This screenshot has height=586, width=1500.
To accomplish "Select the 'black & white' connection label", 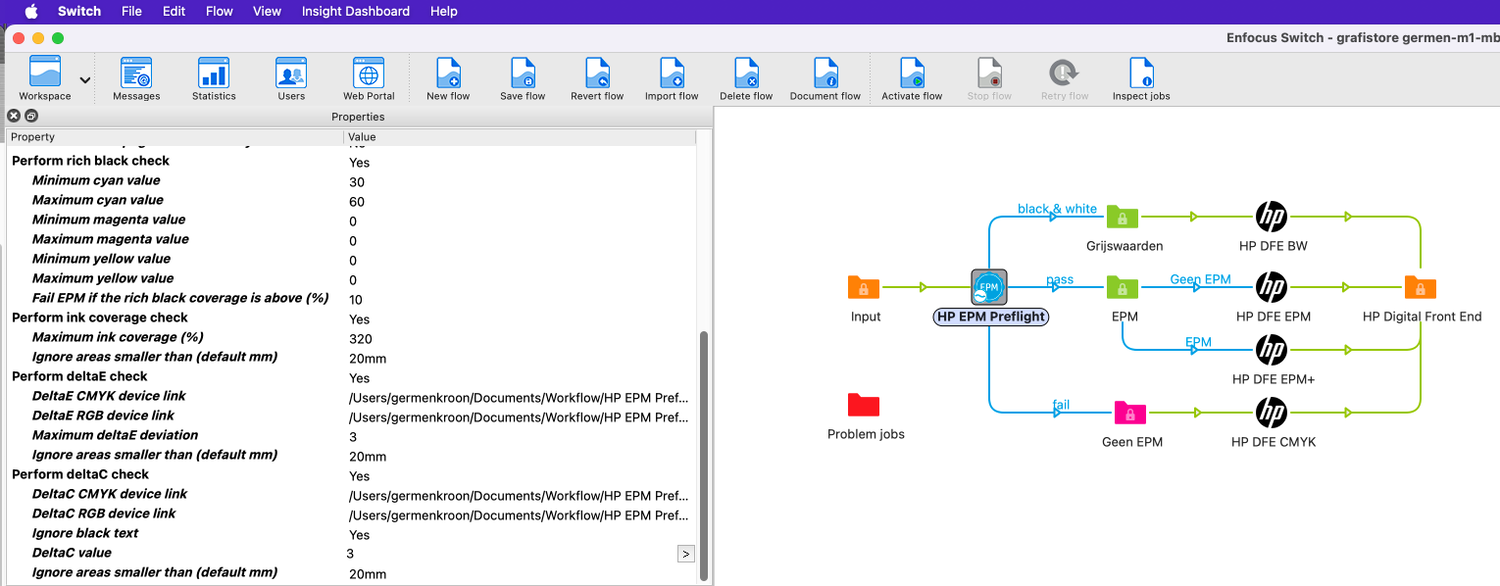I will coord(1057,209).
